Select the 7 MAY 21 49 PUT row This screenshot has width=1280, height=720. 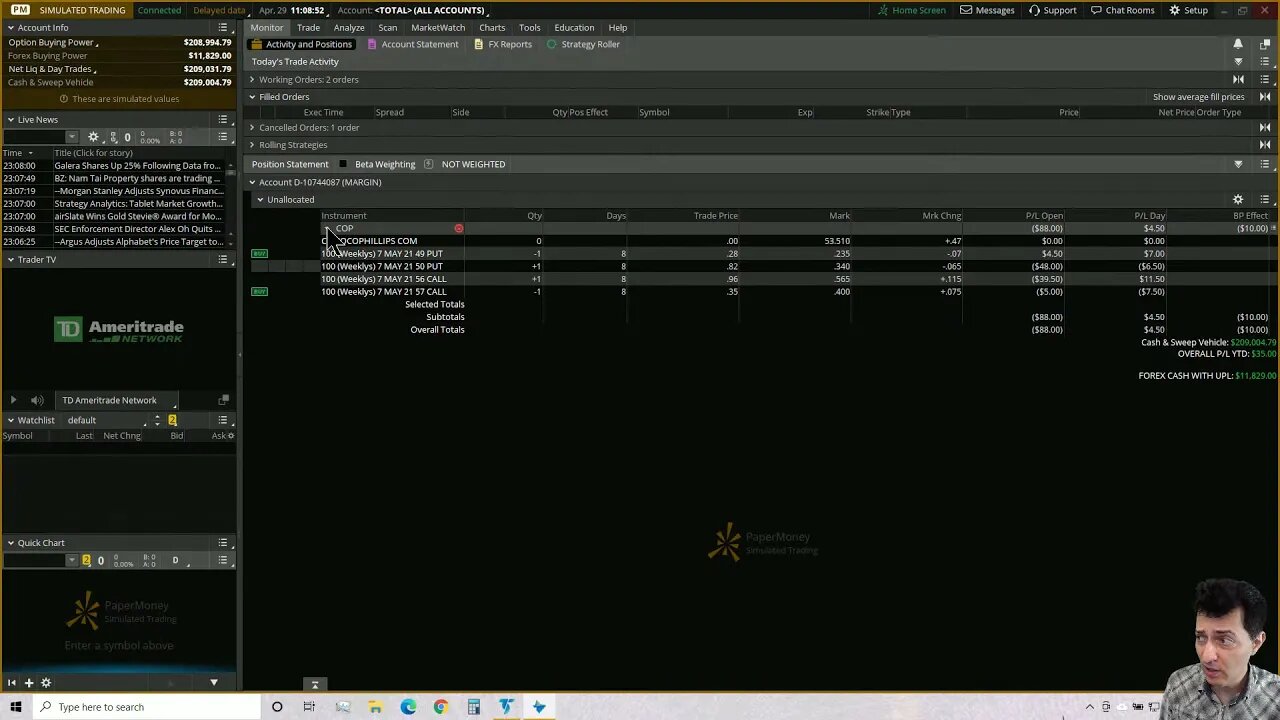(x=760, y=254)
